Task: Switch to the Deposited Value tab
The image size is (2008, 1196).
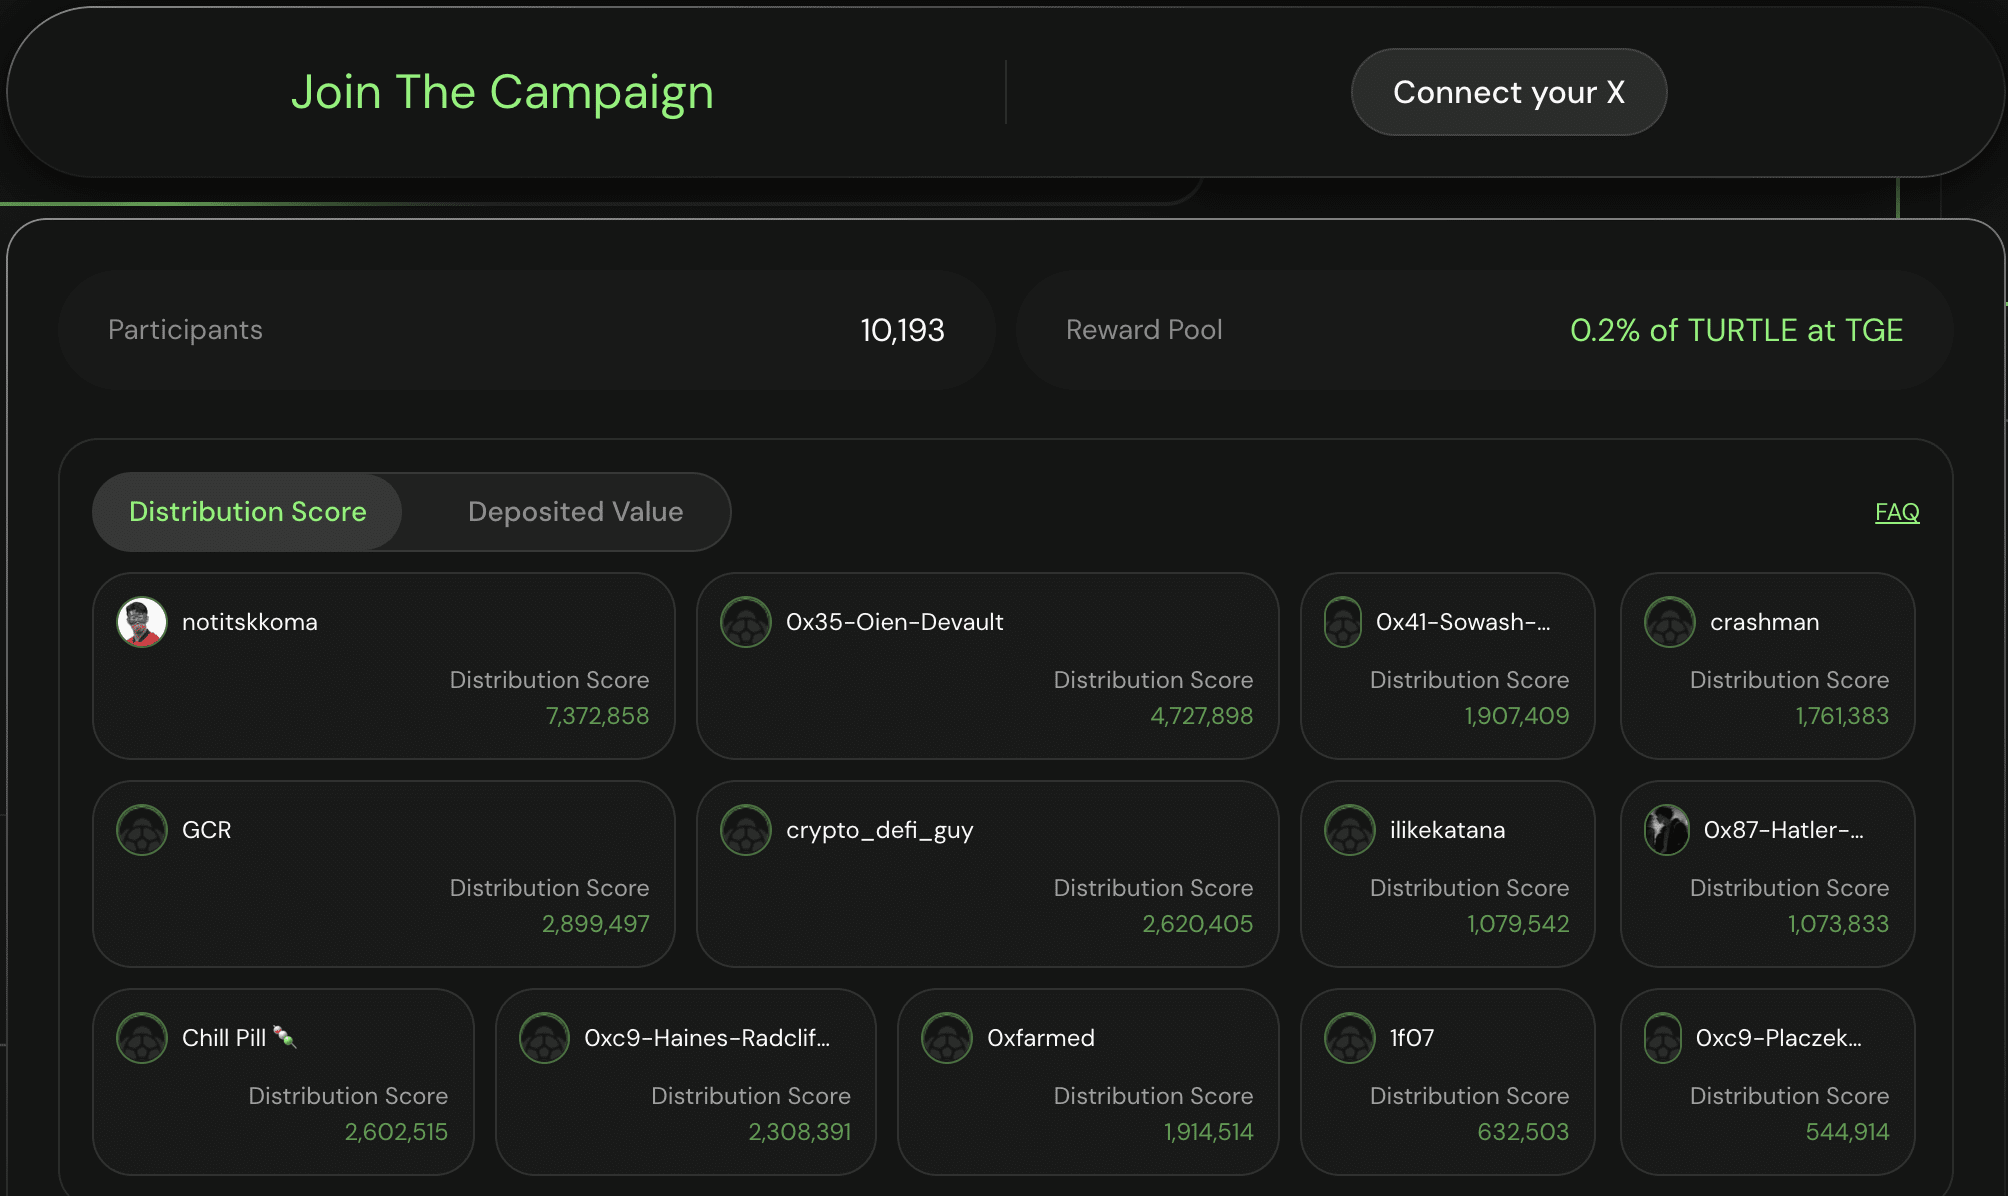Action: (x=575, y=512)
